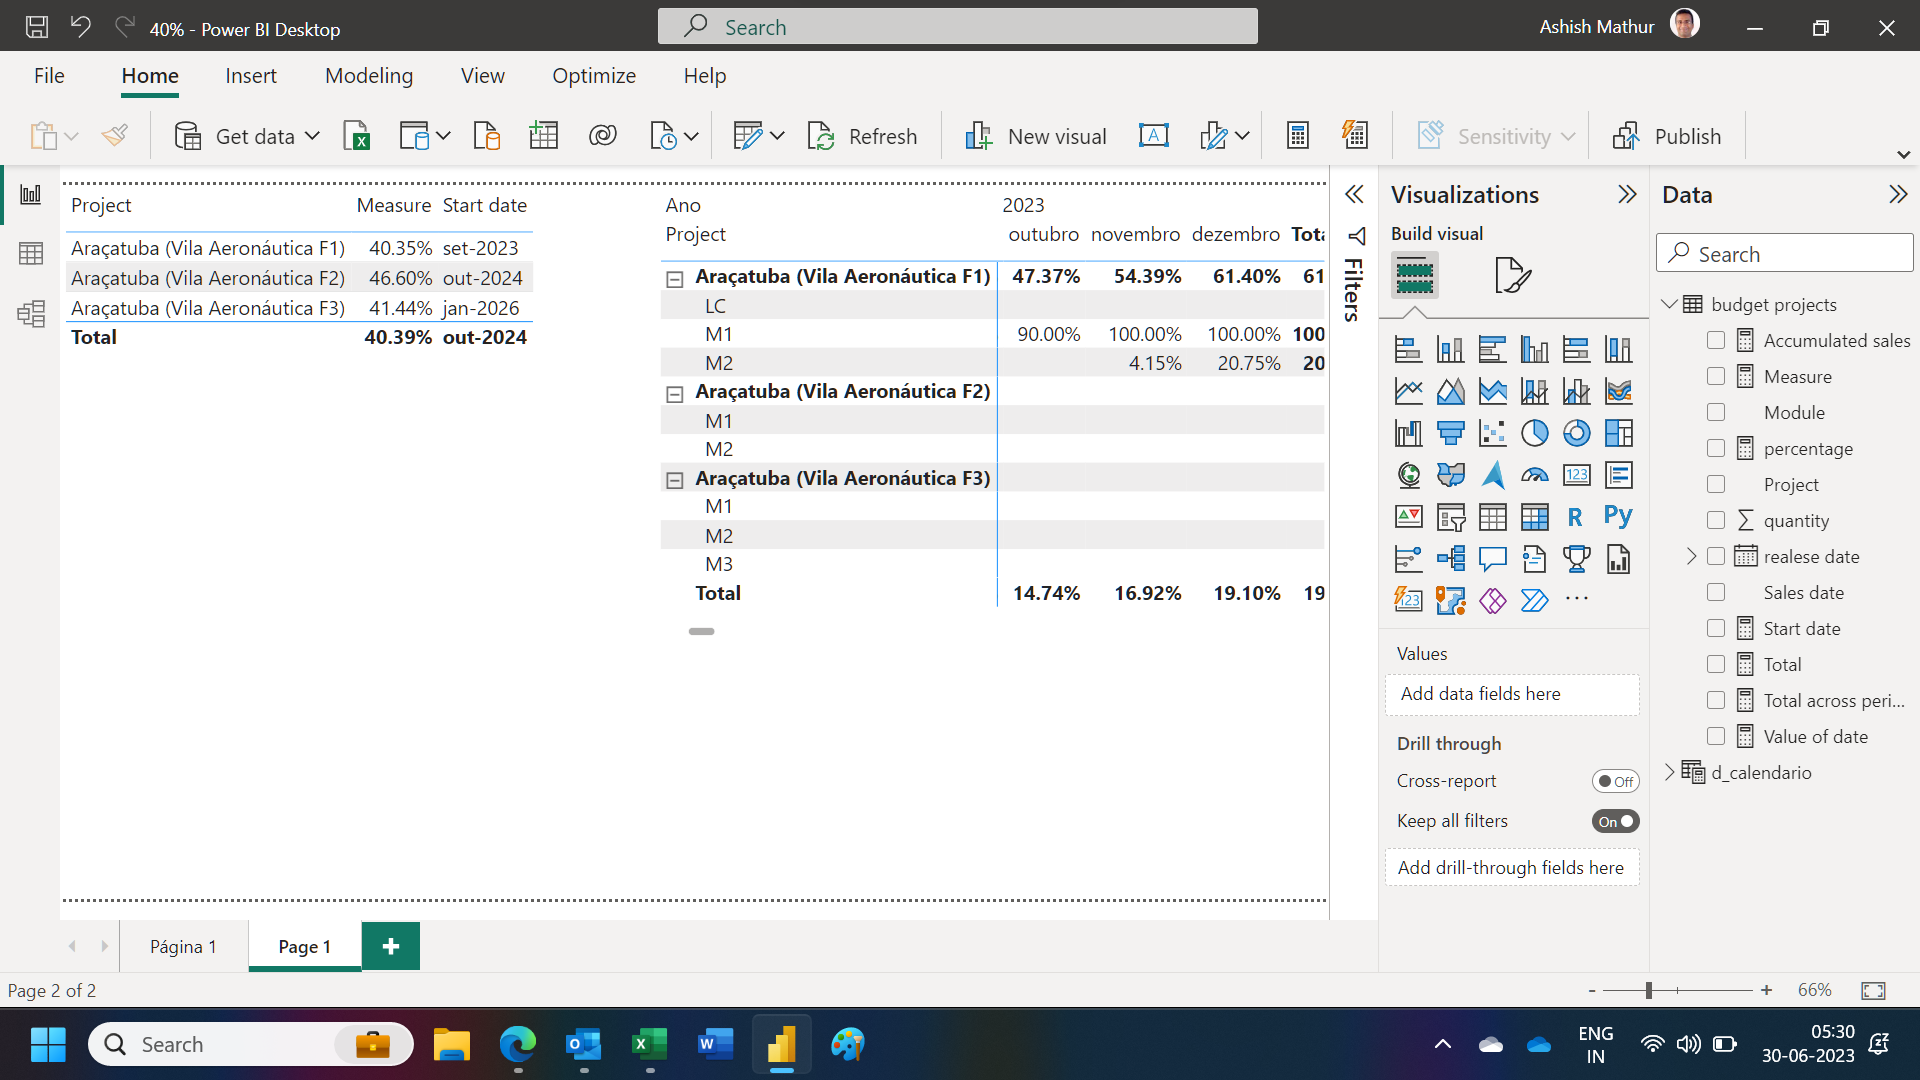Tick the quantity field checkbox
1920x1080 pixels.
point(1716,520)
